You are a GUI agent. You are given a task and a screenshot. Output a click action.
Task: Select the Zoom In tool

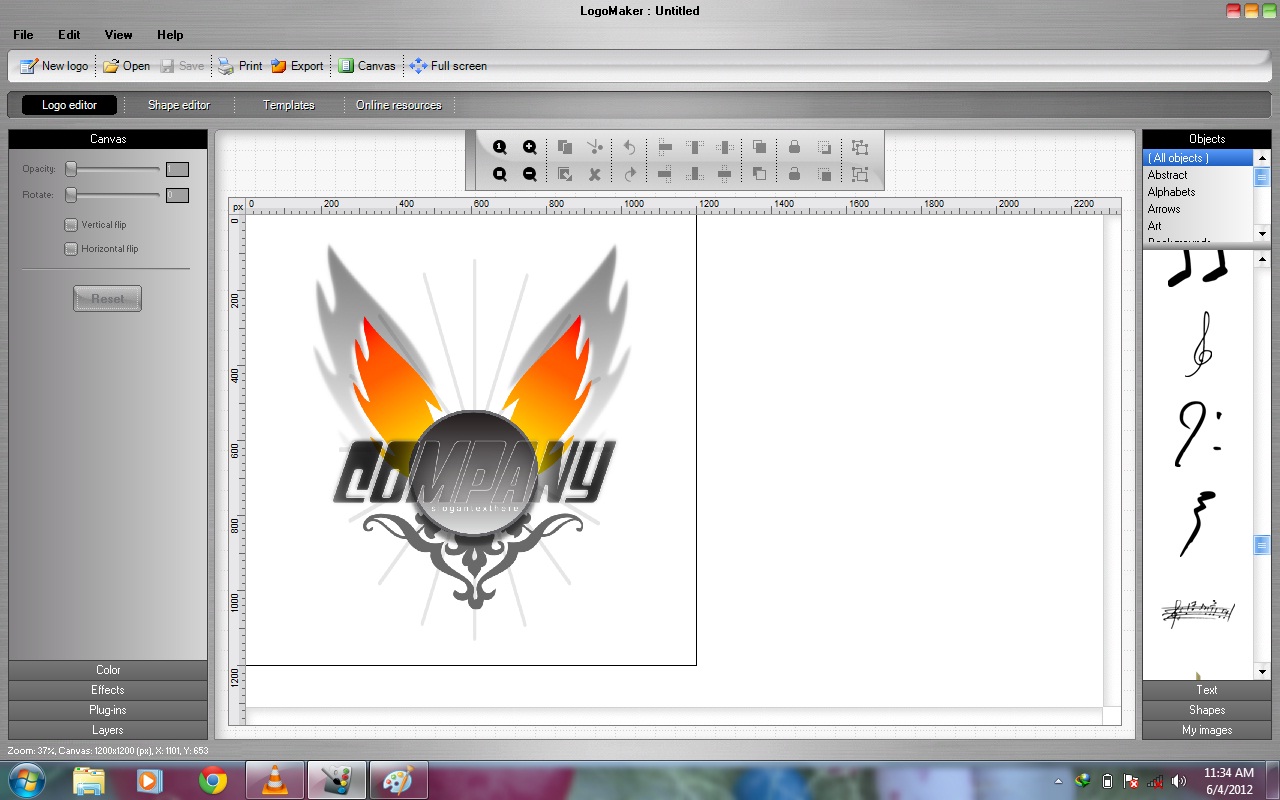click(530, 146)
